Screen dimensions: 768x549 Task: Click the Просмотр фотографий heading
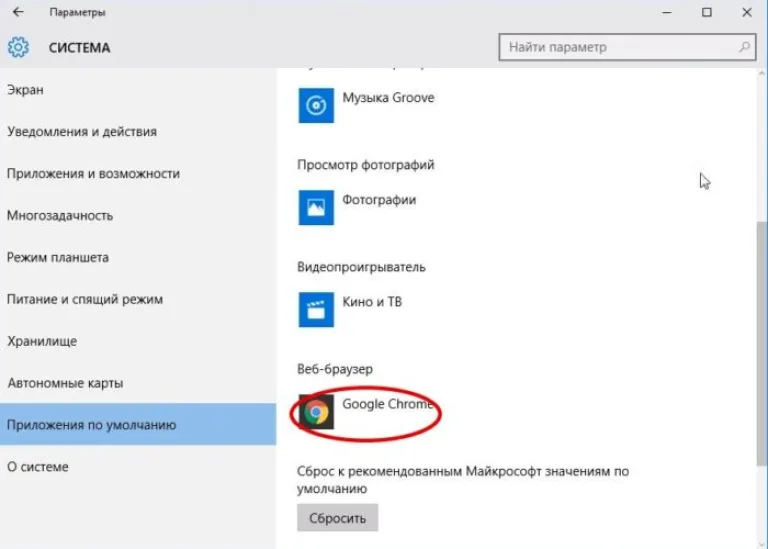(365, 165)
